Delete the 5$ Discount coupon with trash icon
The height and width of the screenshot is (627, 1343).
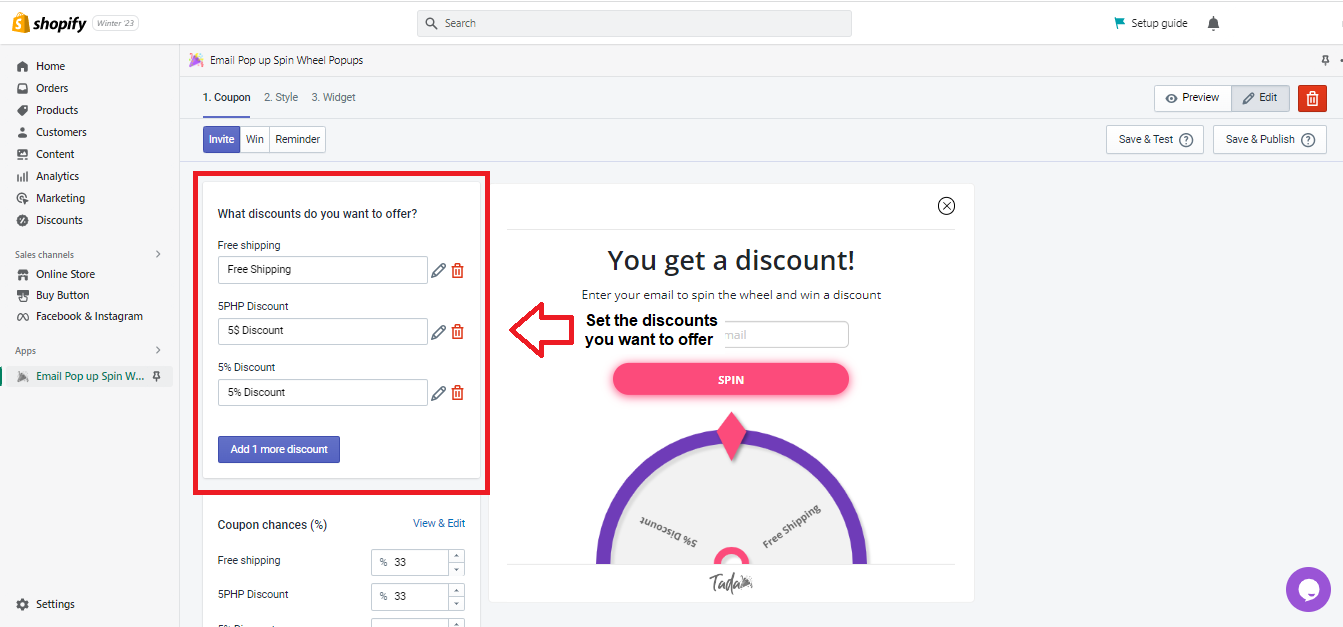coord(457,332)
